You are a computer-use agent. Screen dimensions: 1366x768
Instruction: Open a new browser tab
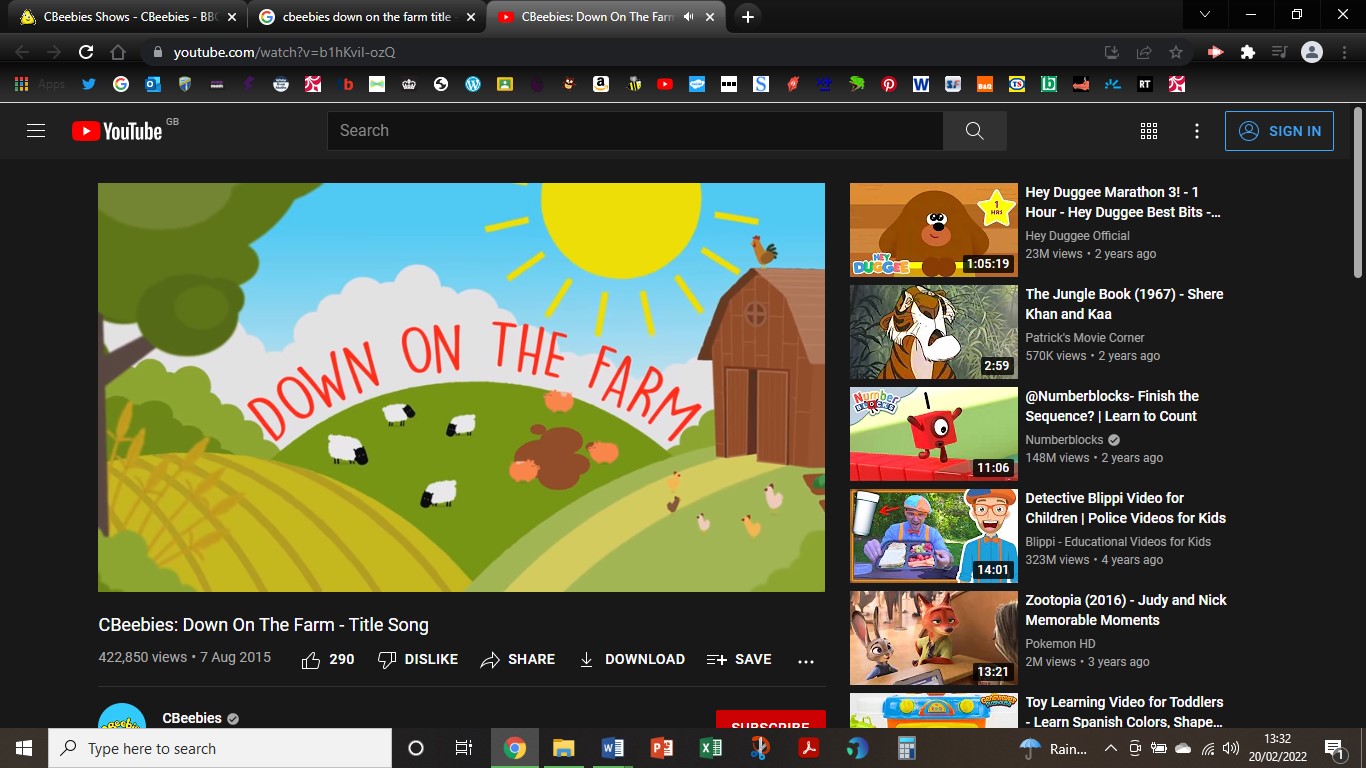(x=748, y=17)
